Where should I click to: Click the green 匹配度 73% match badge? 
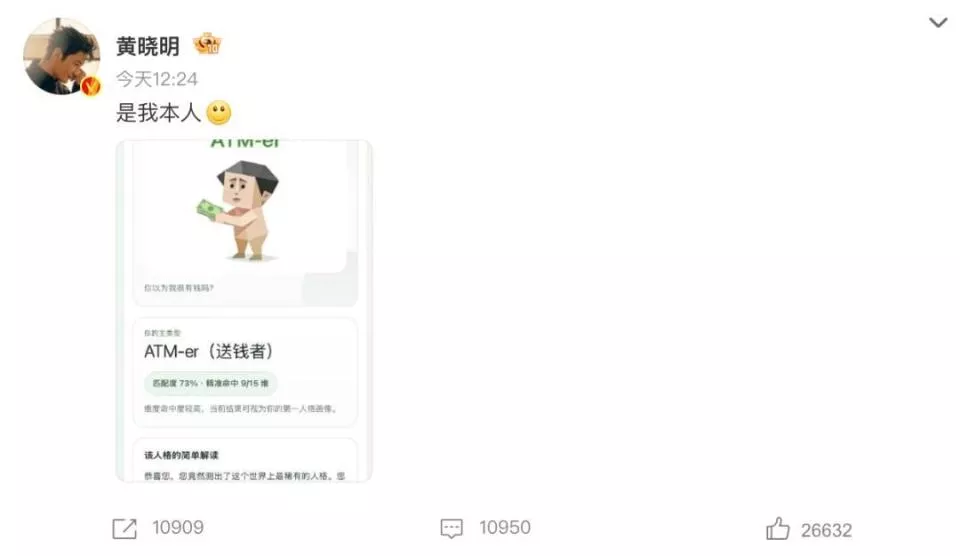[211, 383]
